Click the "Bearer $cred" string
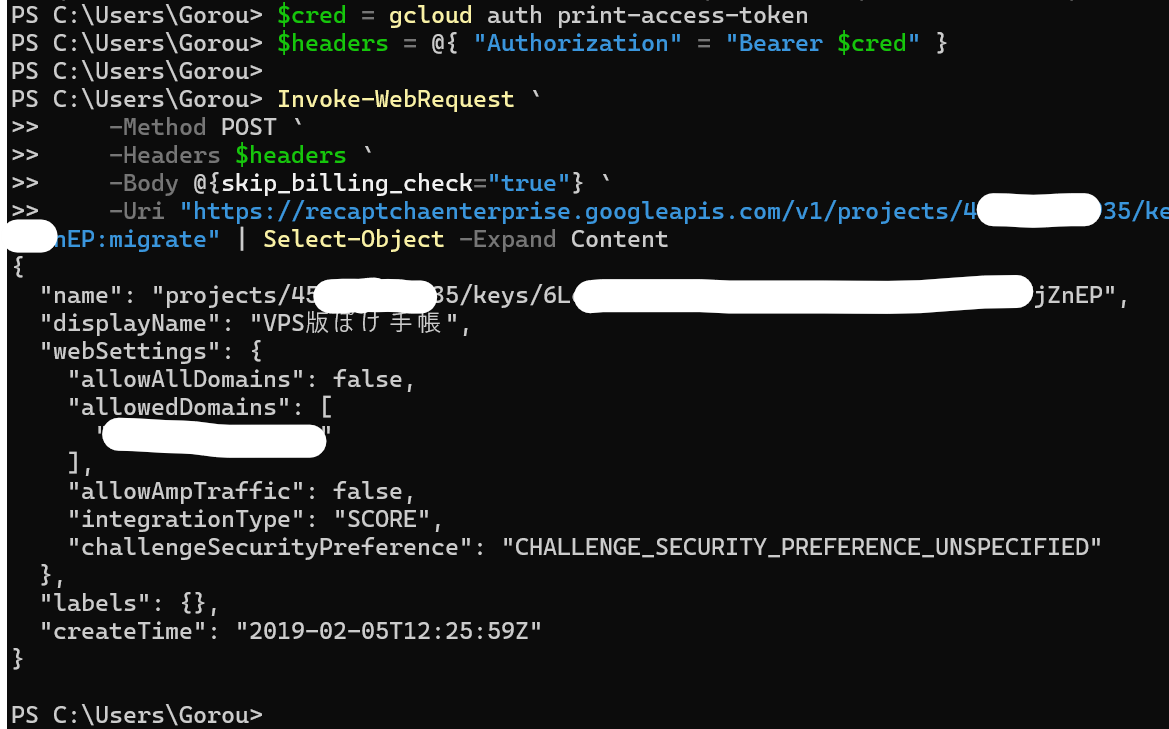 coord(822,43)
